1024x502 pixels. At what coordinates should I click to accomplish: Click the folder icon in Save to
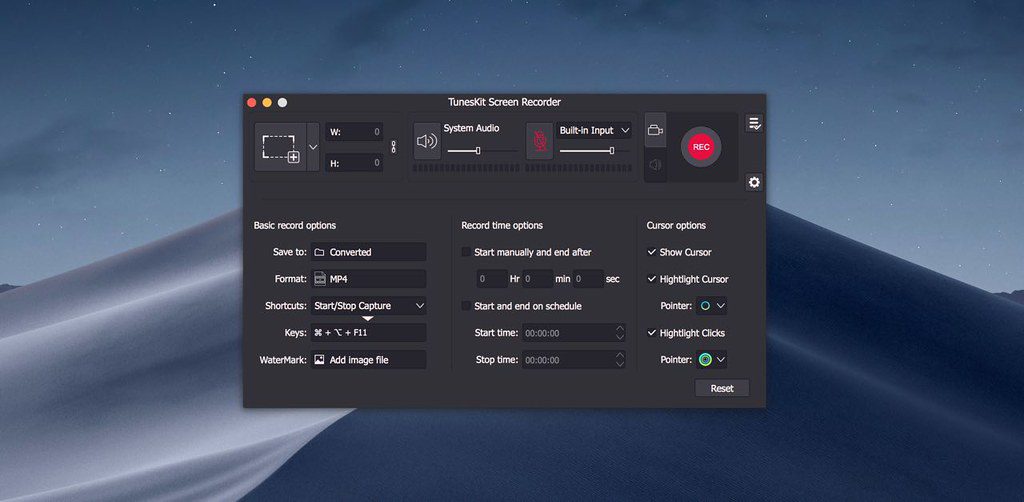coord(319,252)
